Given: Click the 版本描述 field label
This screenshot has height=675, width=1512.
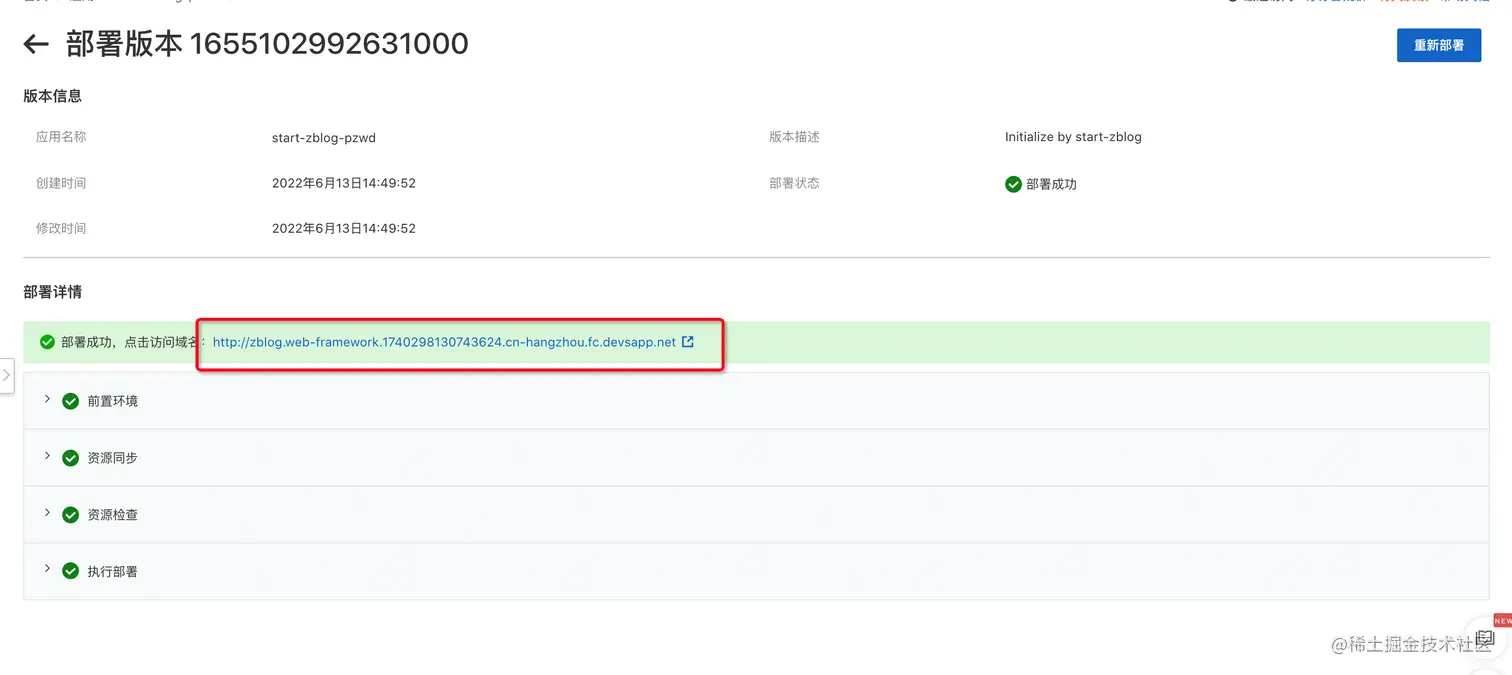Looking at the screenshot, I should point(794,137).
